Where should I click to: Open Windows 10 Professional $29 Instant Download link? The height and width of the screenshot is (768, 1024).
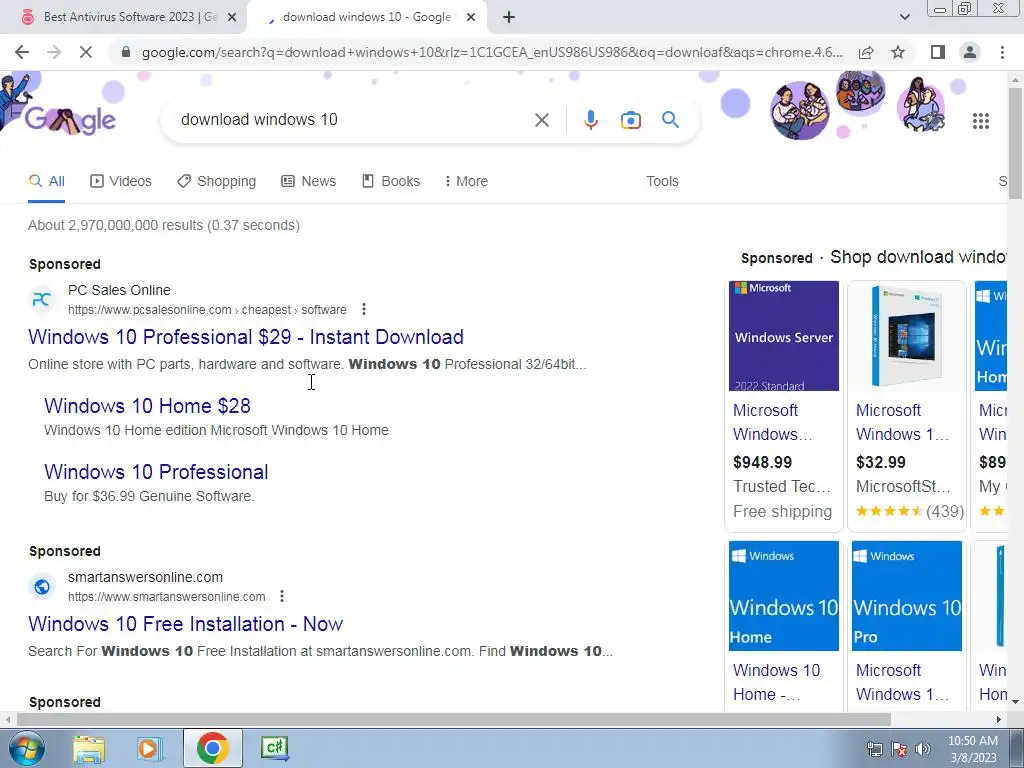point(246,337)
